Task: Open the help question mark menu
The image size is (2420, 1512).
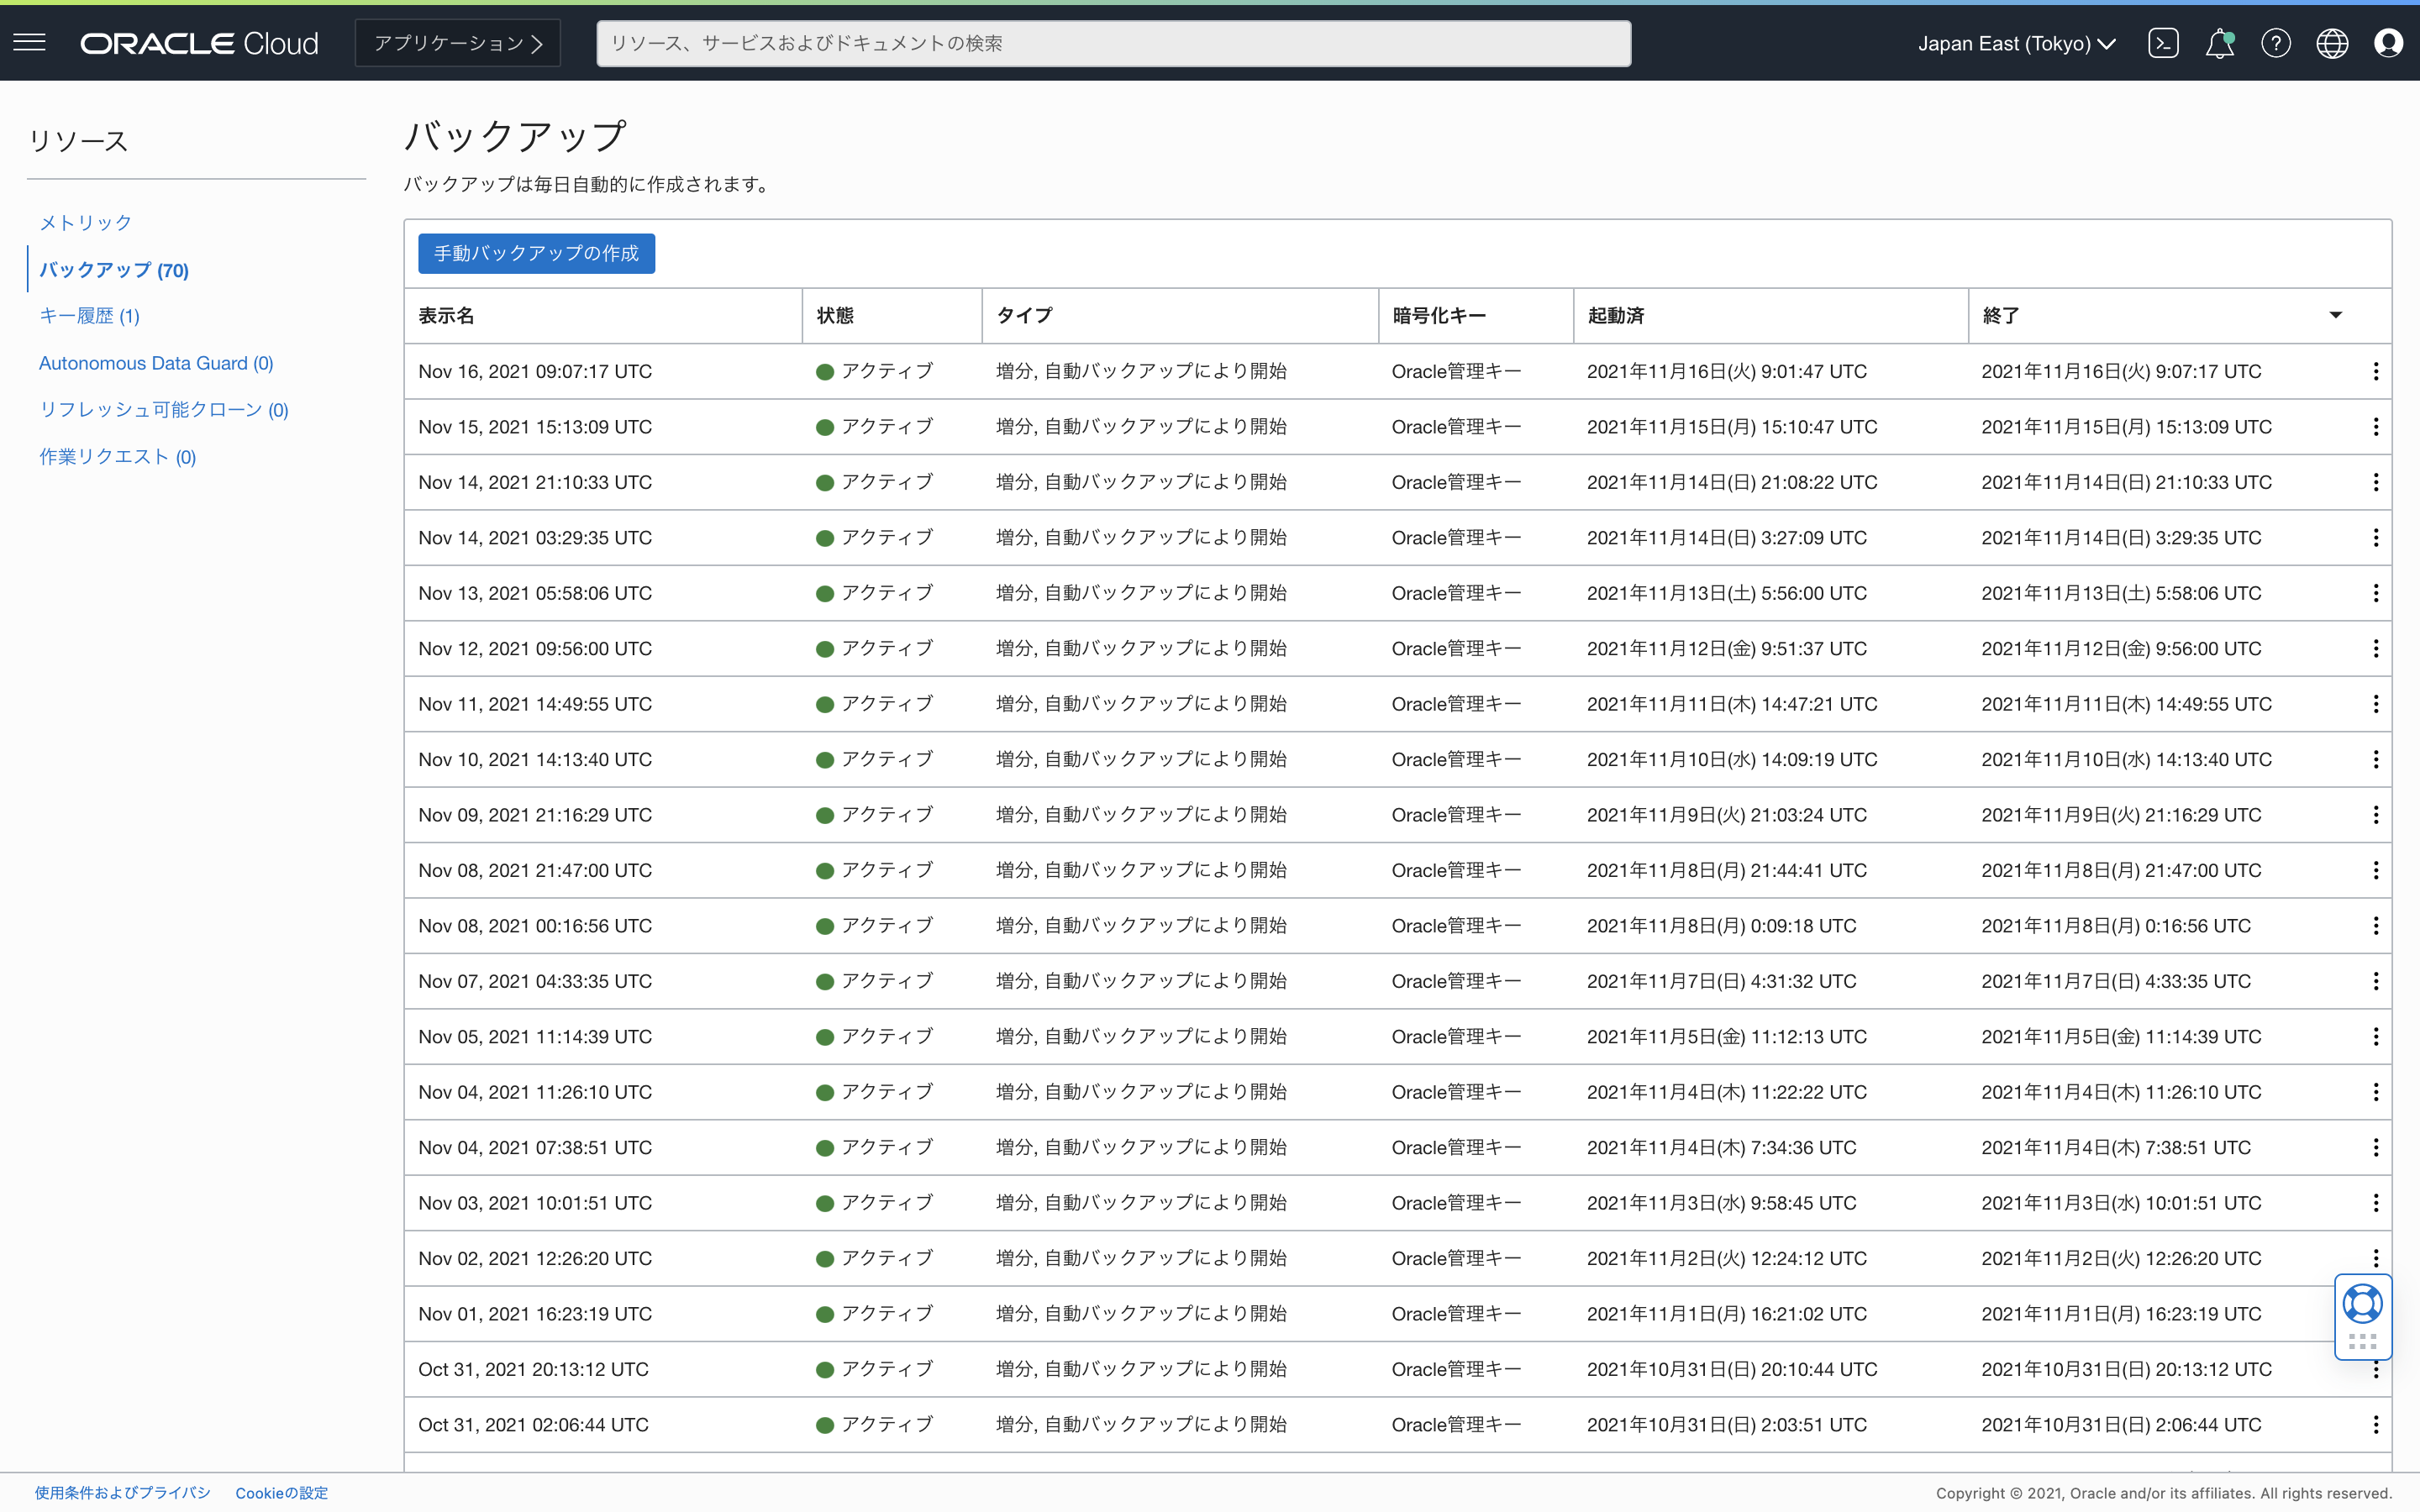Action: (x=2276, y=43)
